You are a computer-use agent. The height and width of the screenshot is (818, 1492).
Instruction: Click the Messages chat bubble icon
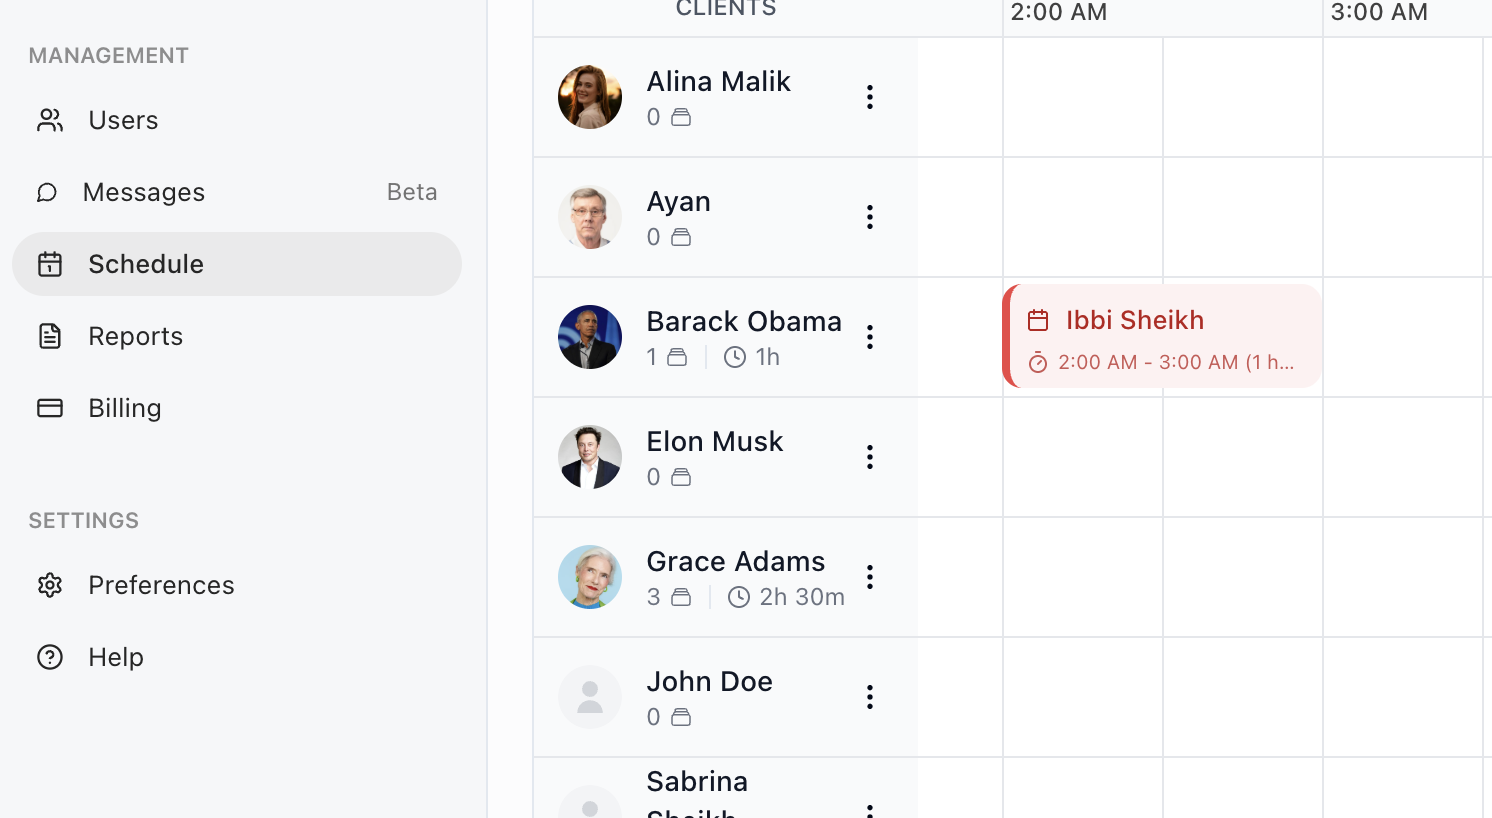pos(47,192)
